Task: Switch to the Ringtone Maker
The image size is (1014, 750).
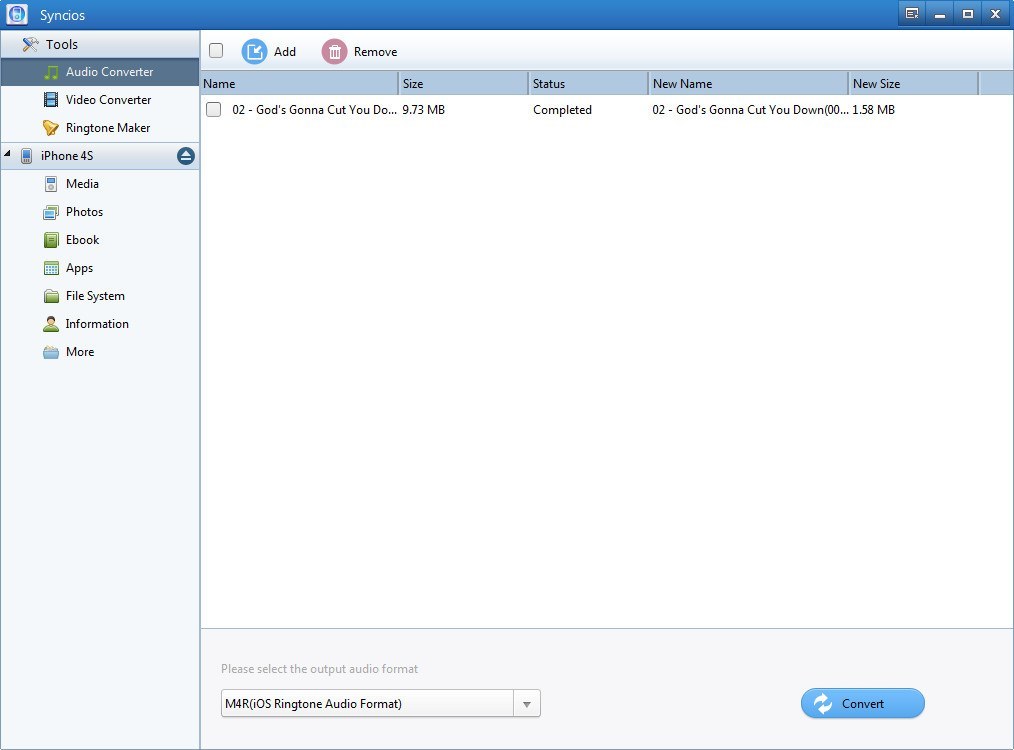Action: (x=108, y=127)
